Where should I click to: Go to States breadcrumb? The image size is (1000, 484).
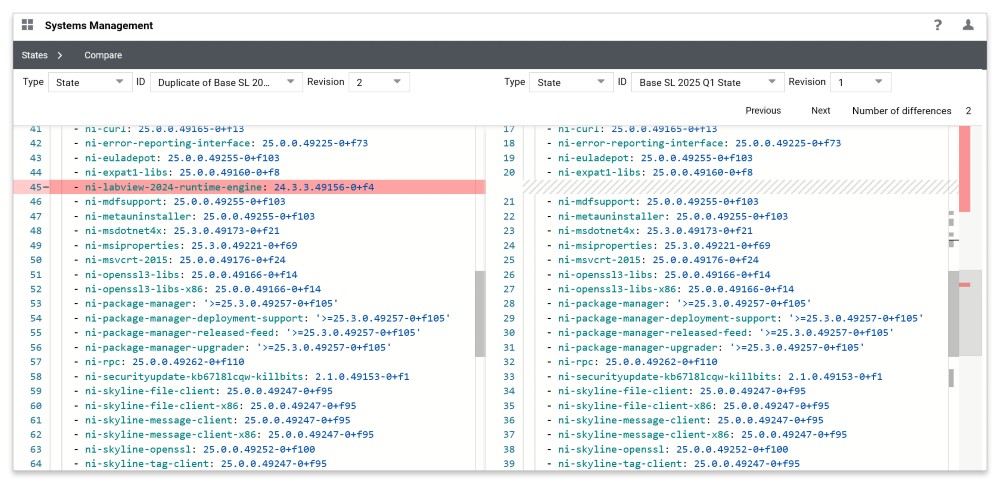point(34,55)
